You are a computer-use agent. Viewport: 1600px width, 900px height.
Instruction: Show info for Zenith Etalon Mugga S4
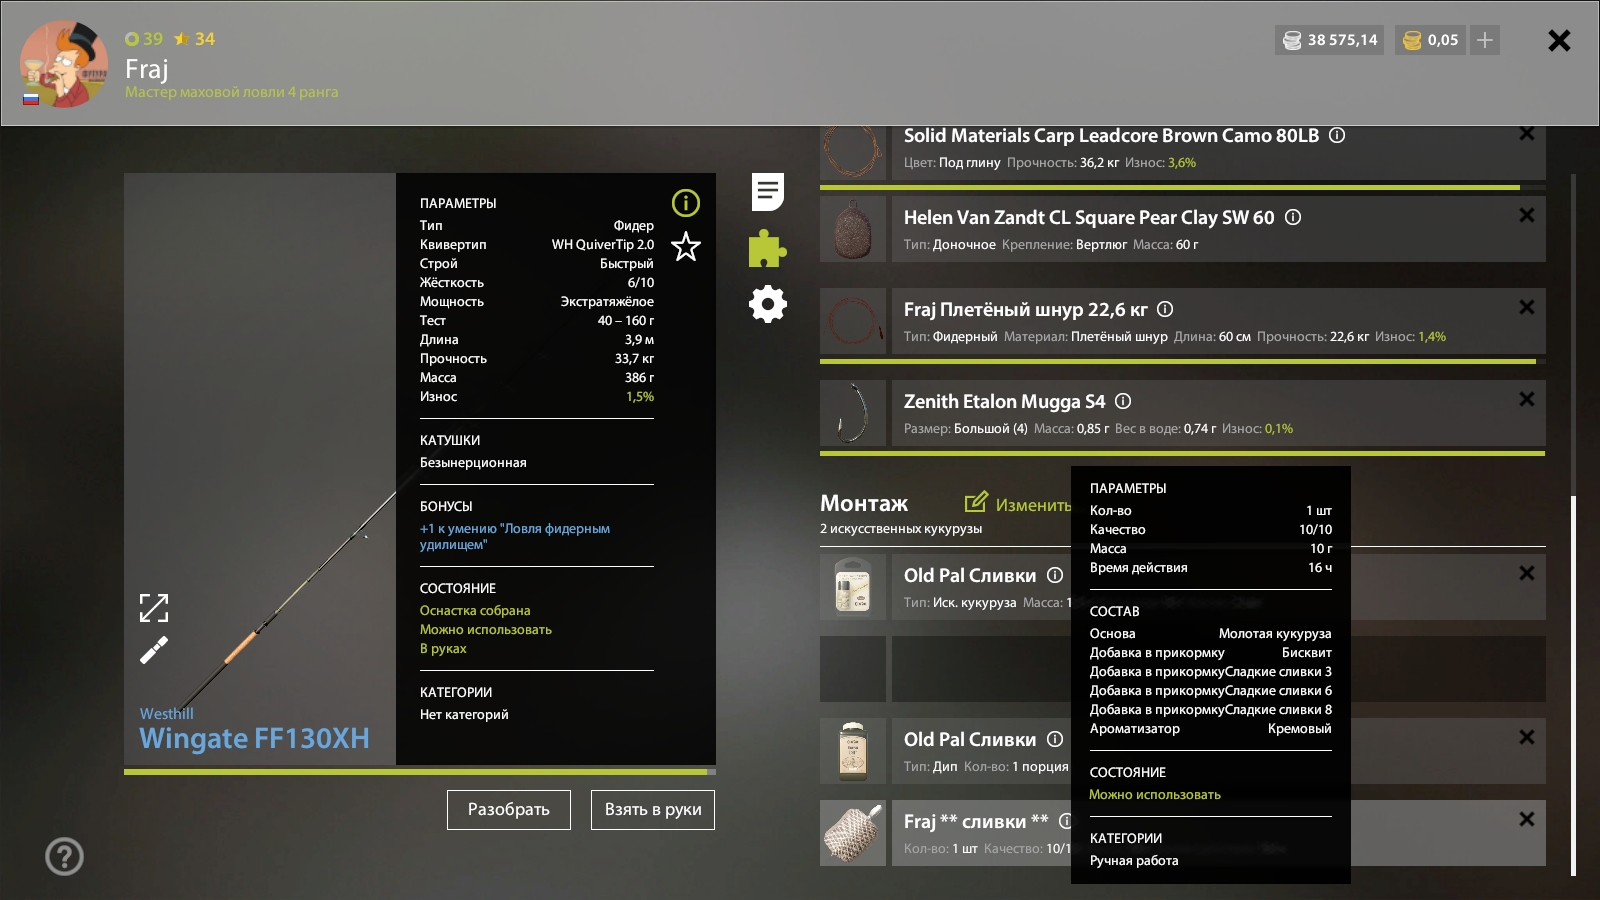click(1123, 401)
